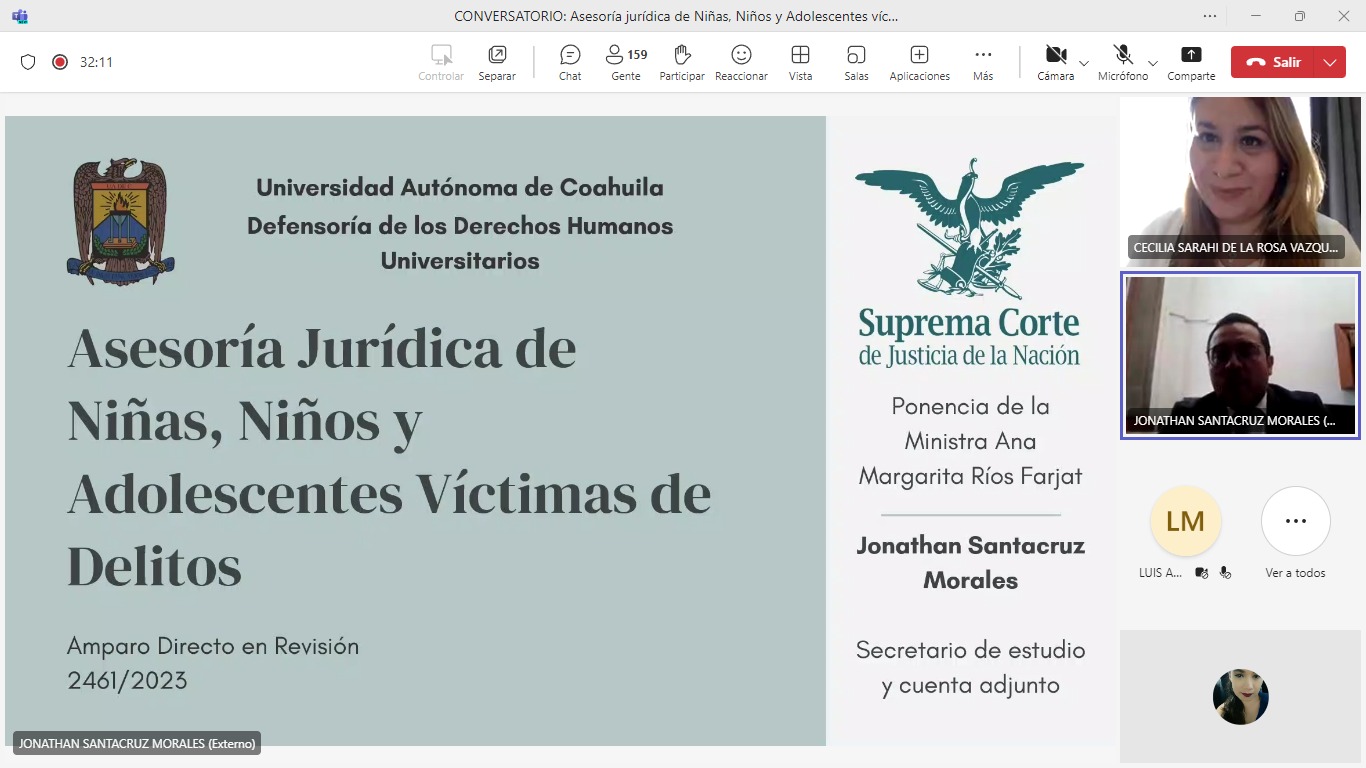The image size is (1366, 768).
Task: Open the dropdown arrow next to Salir
Action: click(1330, 62)
